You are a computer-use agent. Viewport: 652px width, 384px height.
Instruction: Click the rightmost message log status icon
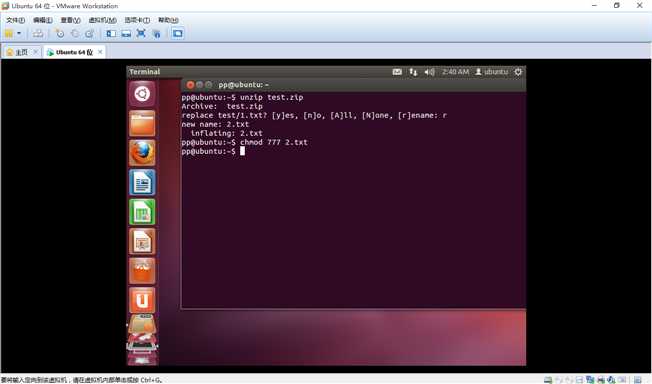638,379
